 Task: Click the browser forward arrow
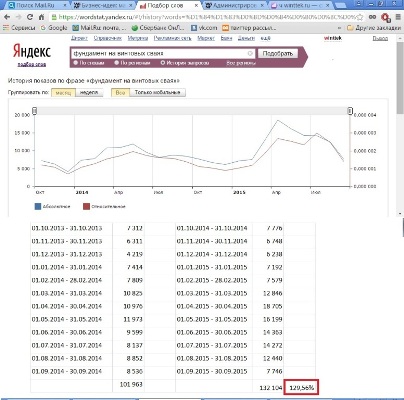tap(18, 17)
